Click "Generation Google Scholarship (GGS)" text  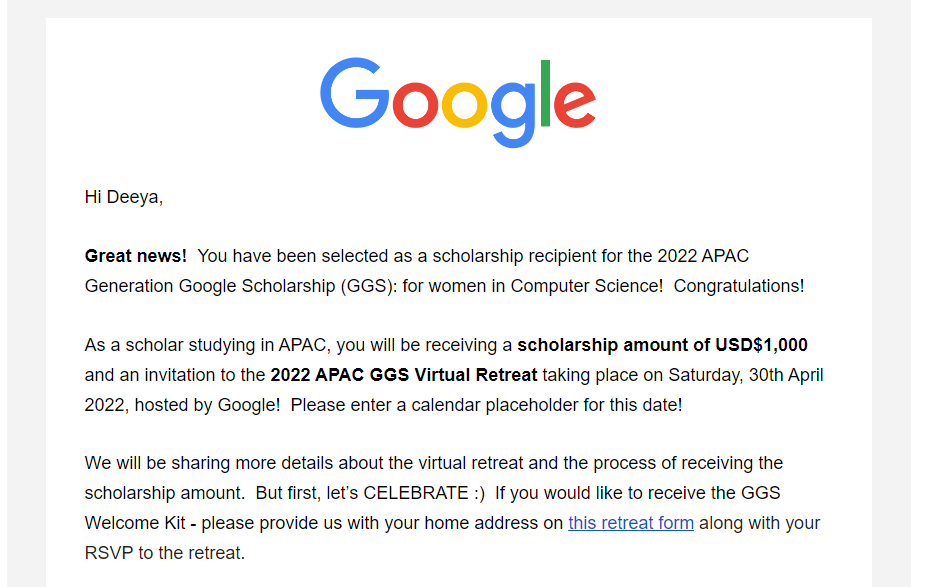click(x=239, y=286)
